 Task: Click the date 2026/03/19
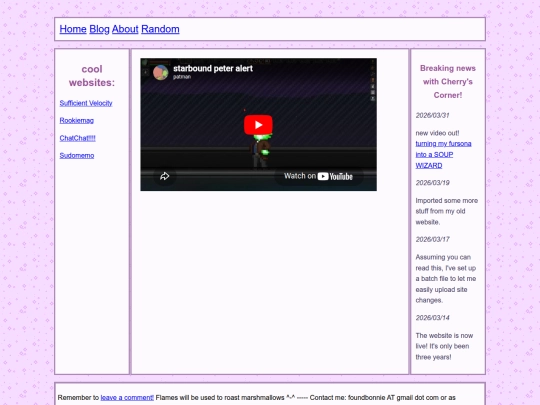(x=433, y=183)
